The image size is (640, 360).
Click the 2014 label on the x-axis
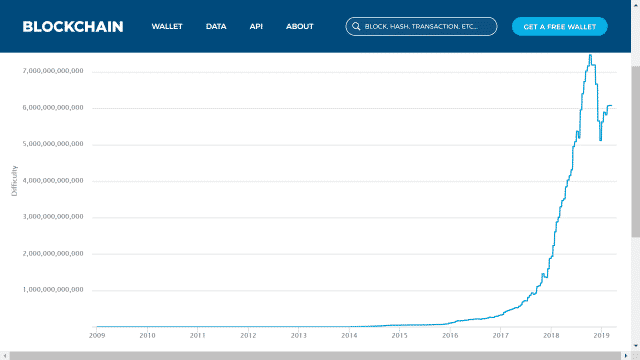pos(349,336)
